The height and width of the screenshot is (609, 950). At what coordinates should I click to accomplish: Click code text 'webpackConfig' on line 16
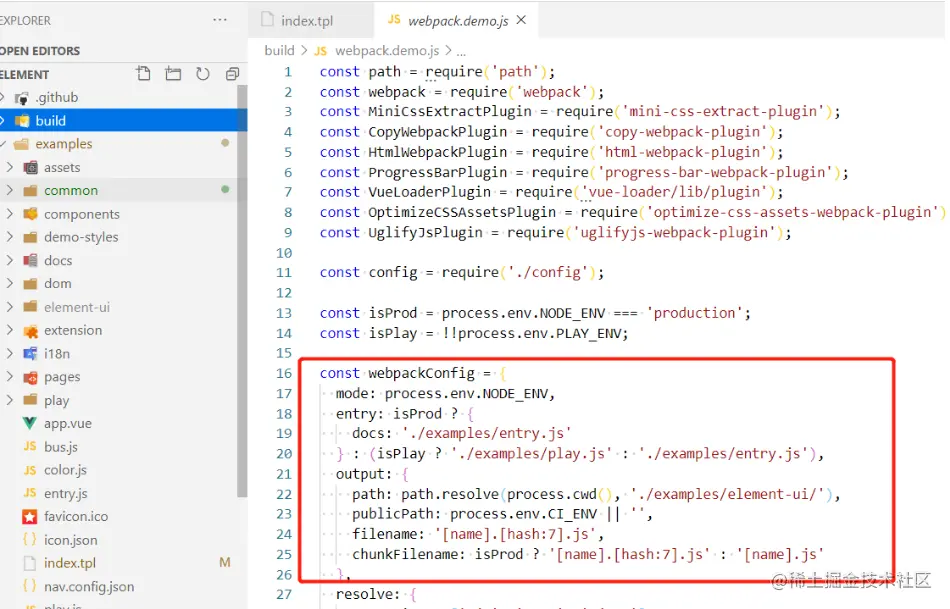[x=422, y=373]
